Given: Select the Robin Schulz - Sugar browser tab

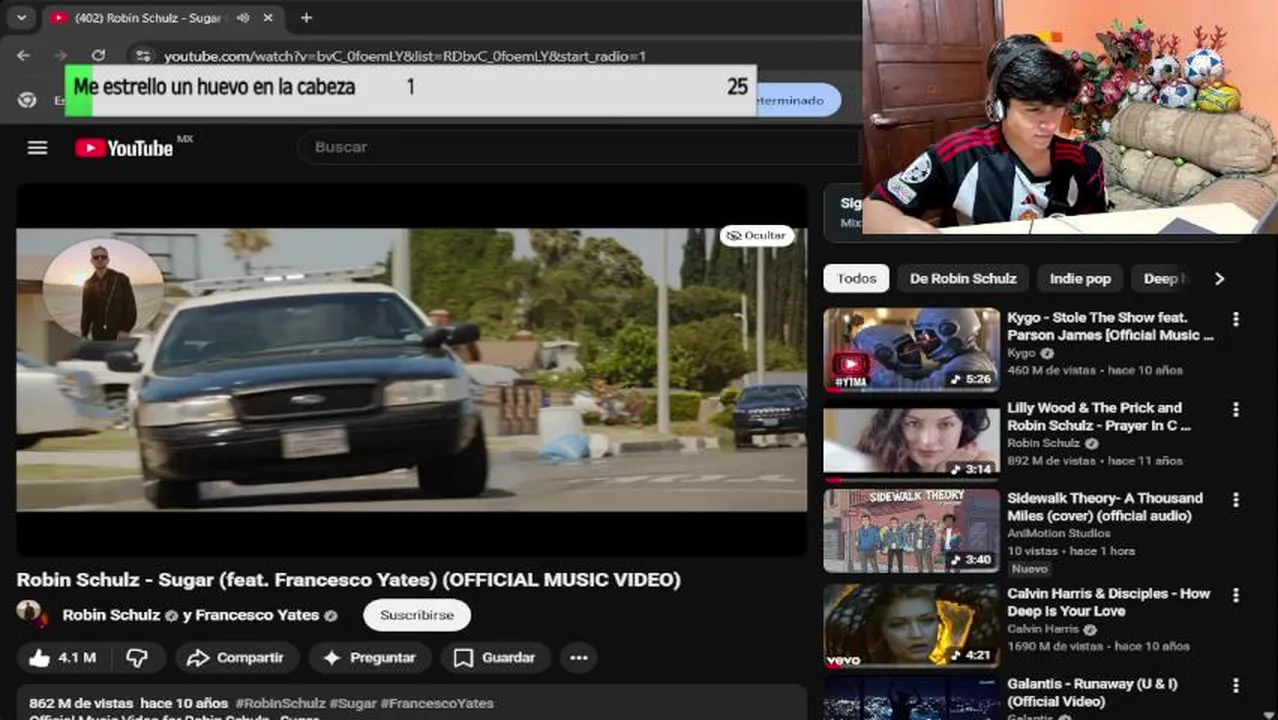Looking at the screenshot, I should [148, 18].
